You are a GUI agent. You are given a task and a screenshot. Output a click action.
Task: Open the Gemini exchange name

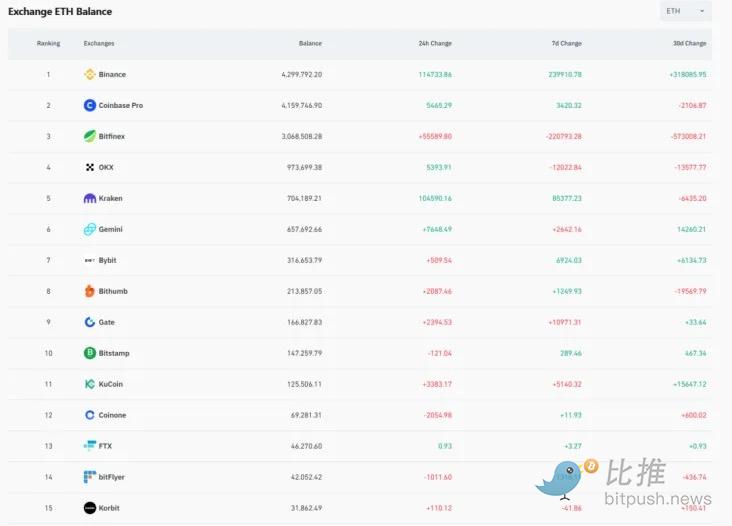click(111, 229)
